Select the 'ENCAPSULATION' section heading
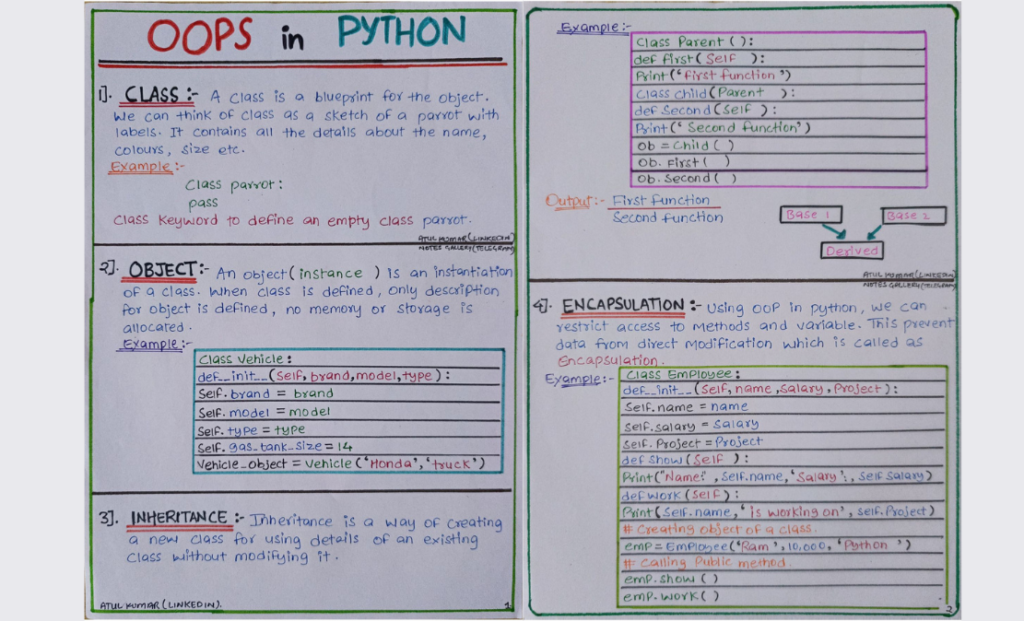The height and width of the screenshot is (621, 1024). [623, 305]
